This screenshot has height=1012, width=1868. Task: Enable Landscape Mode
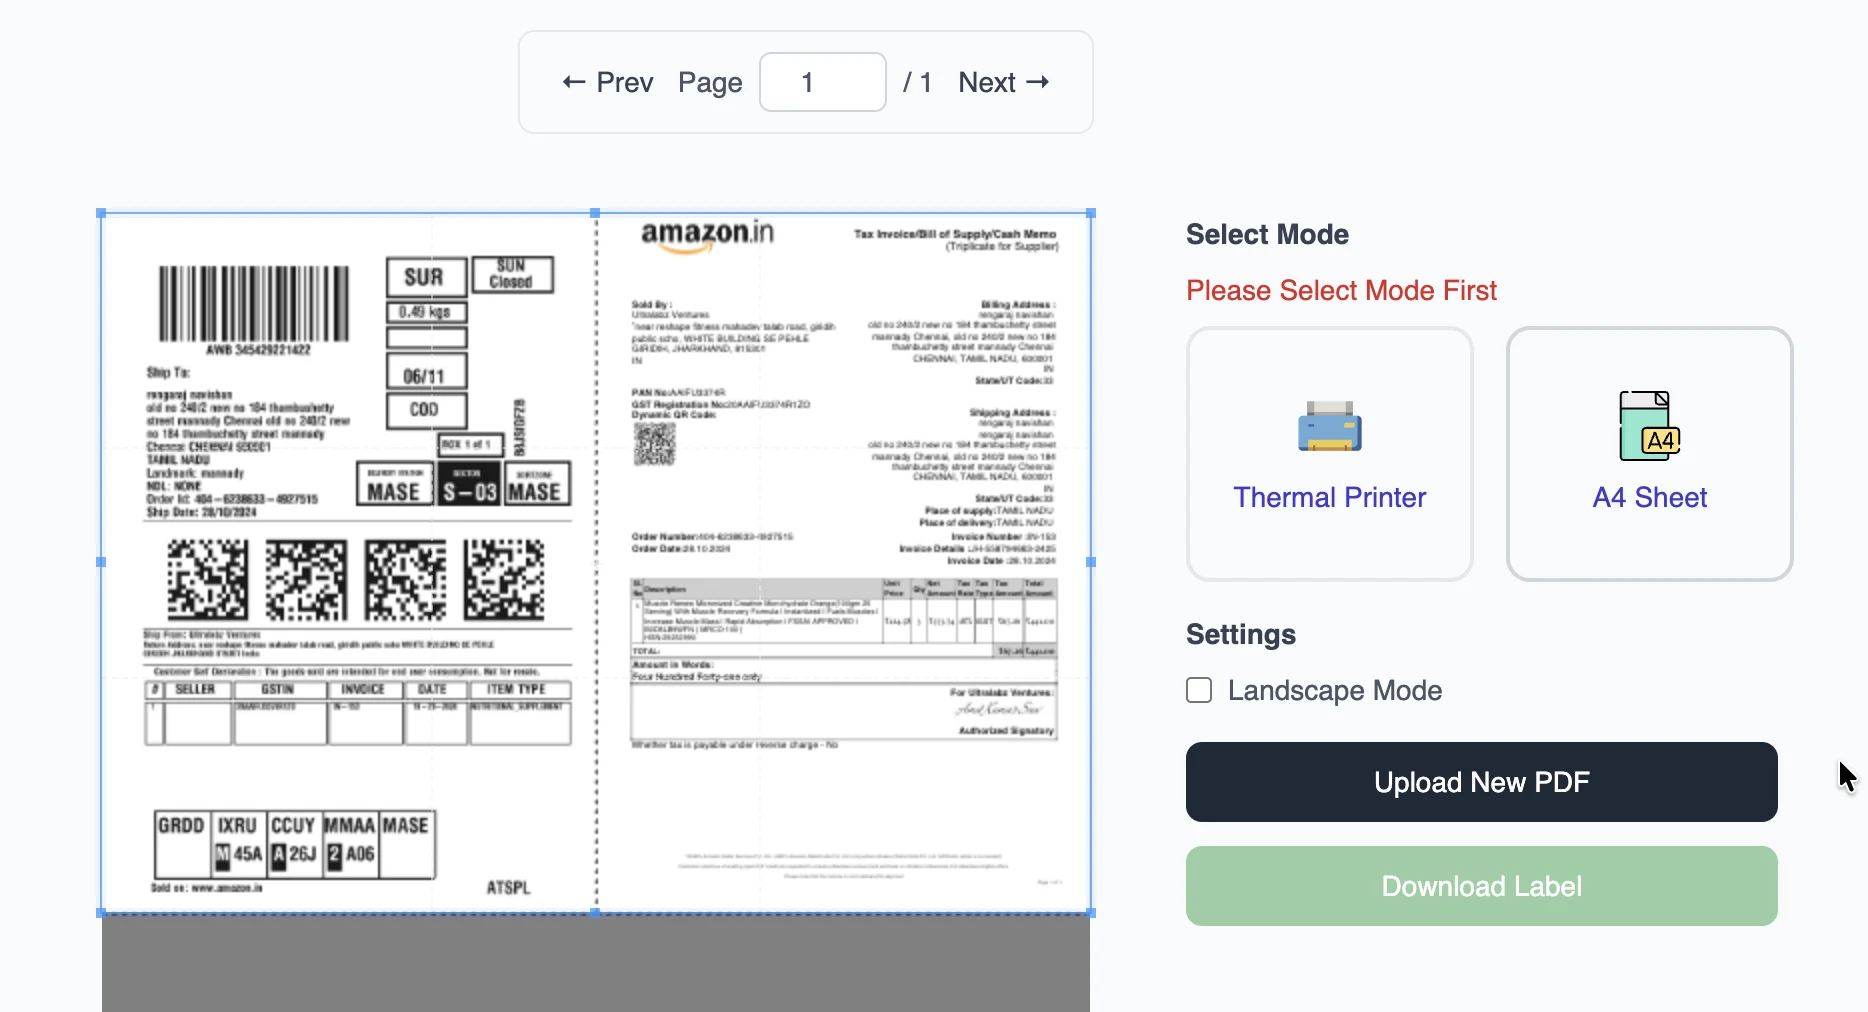[1197, 690]
